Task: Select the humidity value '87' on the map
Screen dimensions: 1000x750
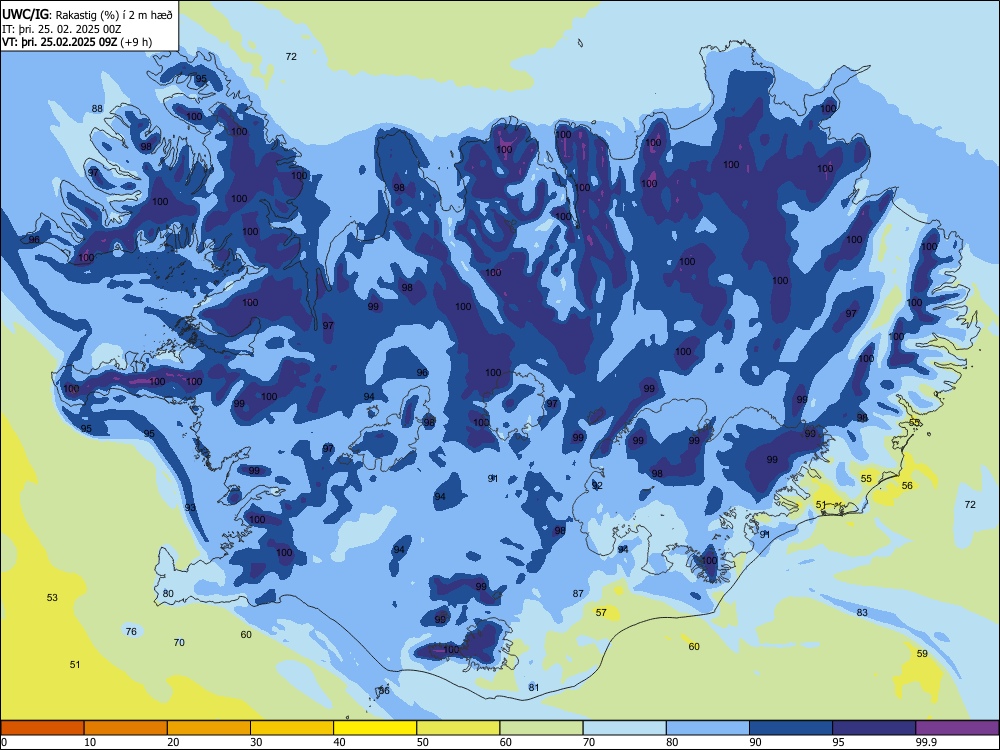Action: [x=578, y=593]
